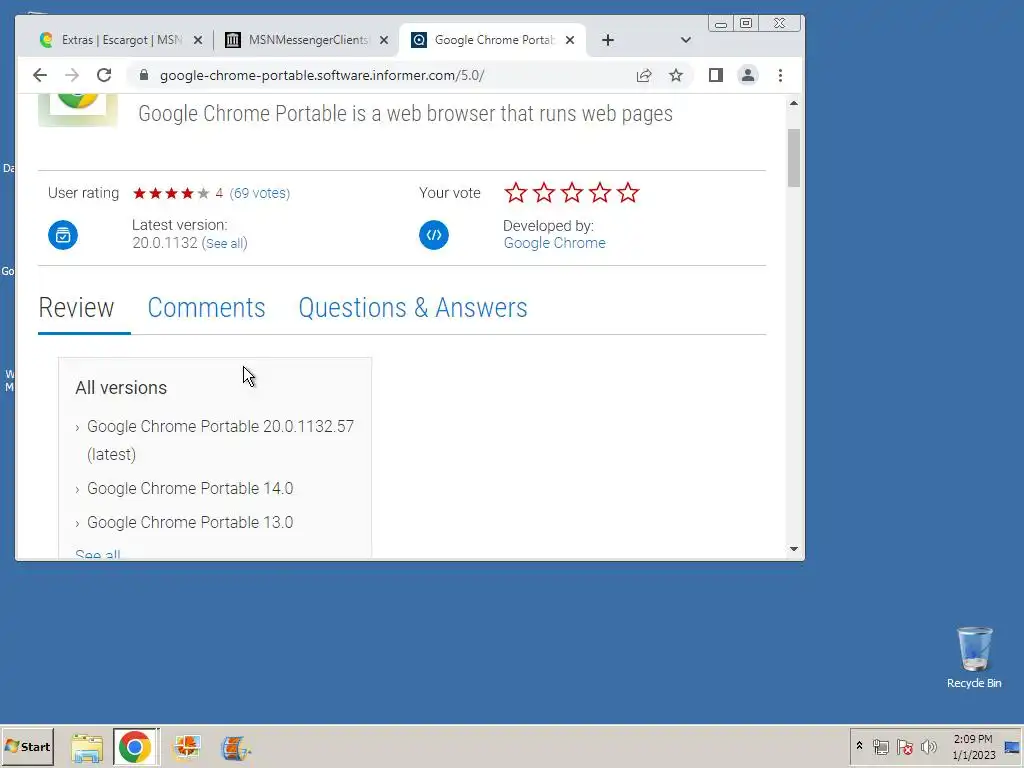Image resolution: width=1024 pixels, height=768 pixels.
Task: Close the MSNMessengerClients tab
Action: click(x=384, y=40)
